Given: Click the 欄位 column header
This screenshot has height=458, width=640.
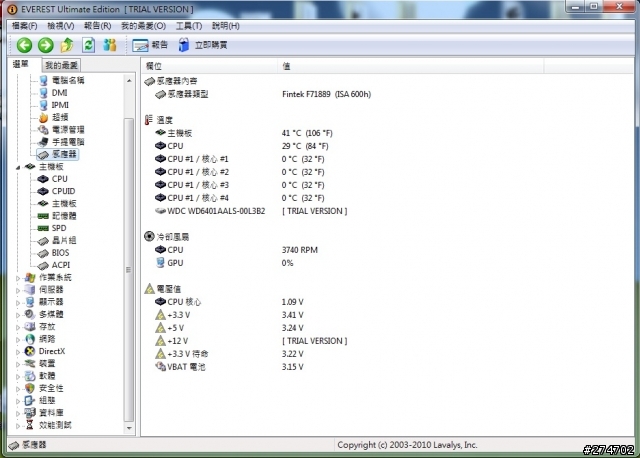Looking at the screenshot, I should (x=210, y=66).
